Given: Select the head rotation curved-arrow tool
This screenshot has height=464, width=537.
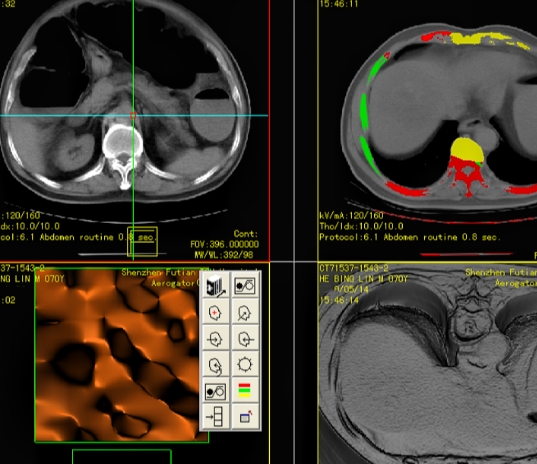Looking at the screenshot, I should (x=215, y=365).
